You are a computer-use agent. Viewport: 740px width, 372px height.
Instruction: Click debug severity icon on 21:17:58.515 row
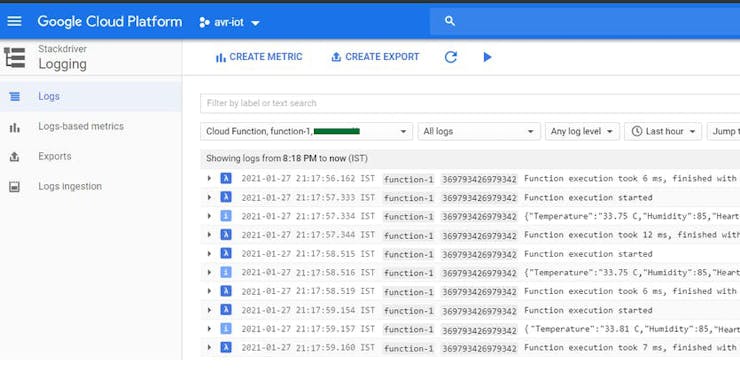pyautogui.click(x=226, y=254)
